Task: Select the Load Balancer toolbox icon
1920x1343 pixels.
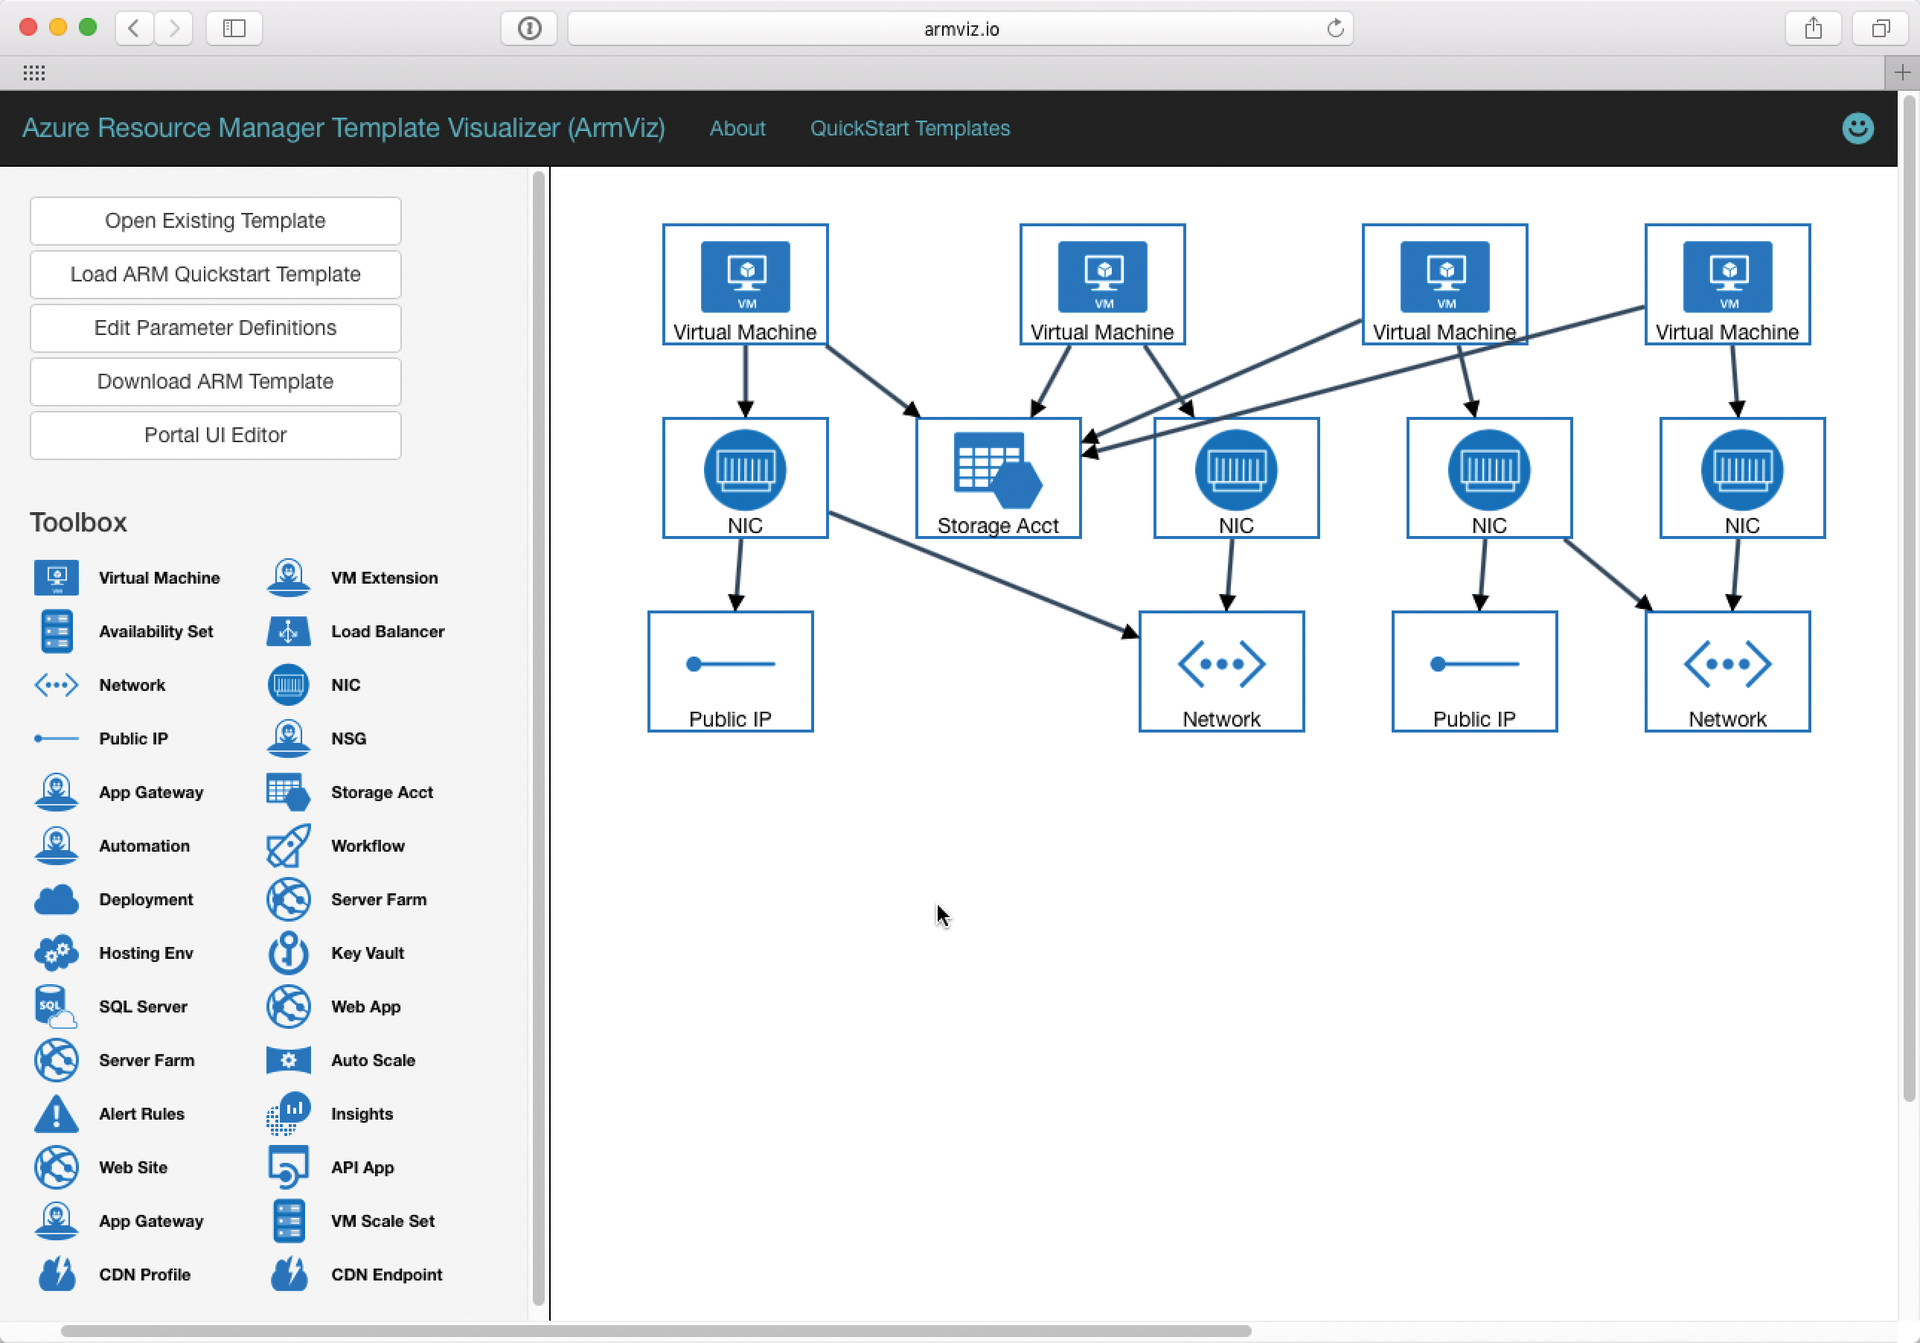Action: (x=288, y=631)
